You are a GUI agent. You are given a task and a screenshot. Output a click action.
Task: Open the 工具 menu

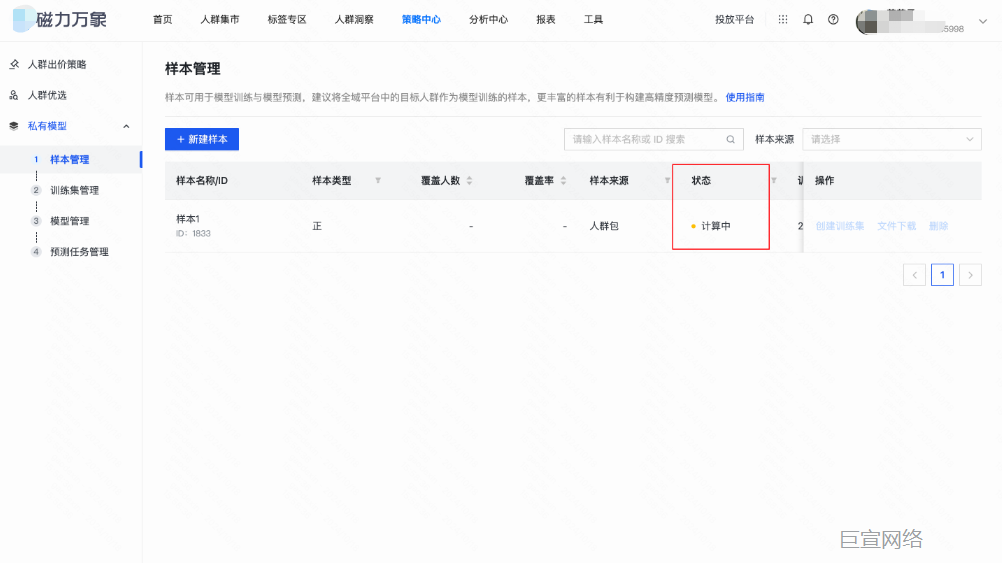point(593,19)
